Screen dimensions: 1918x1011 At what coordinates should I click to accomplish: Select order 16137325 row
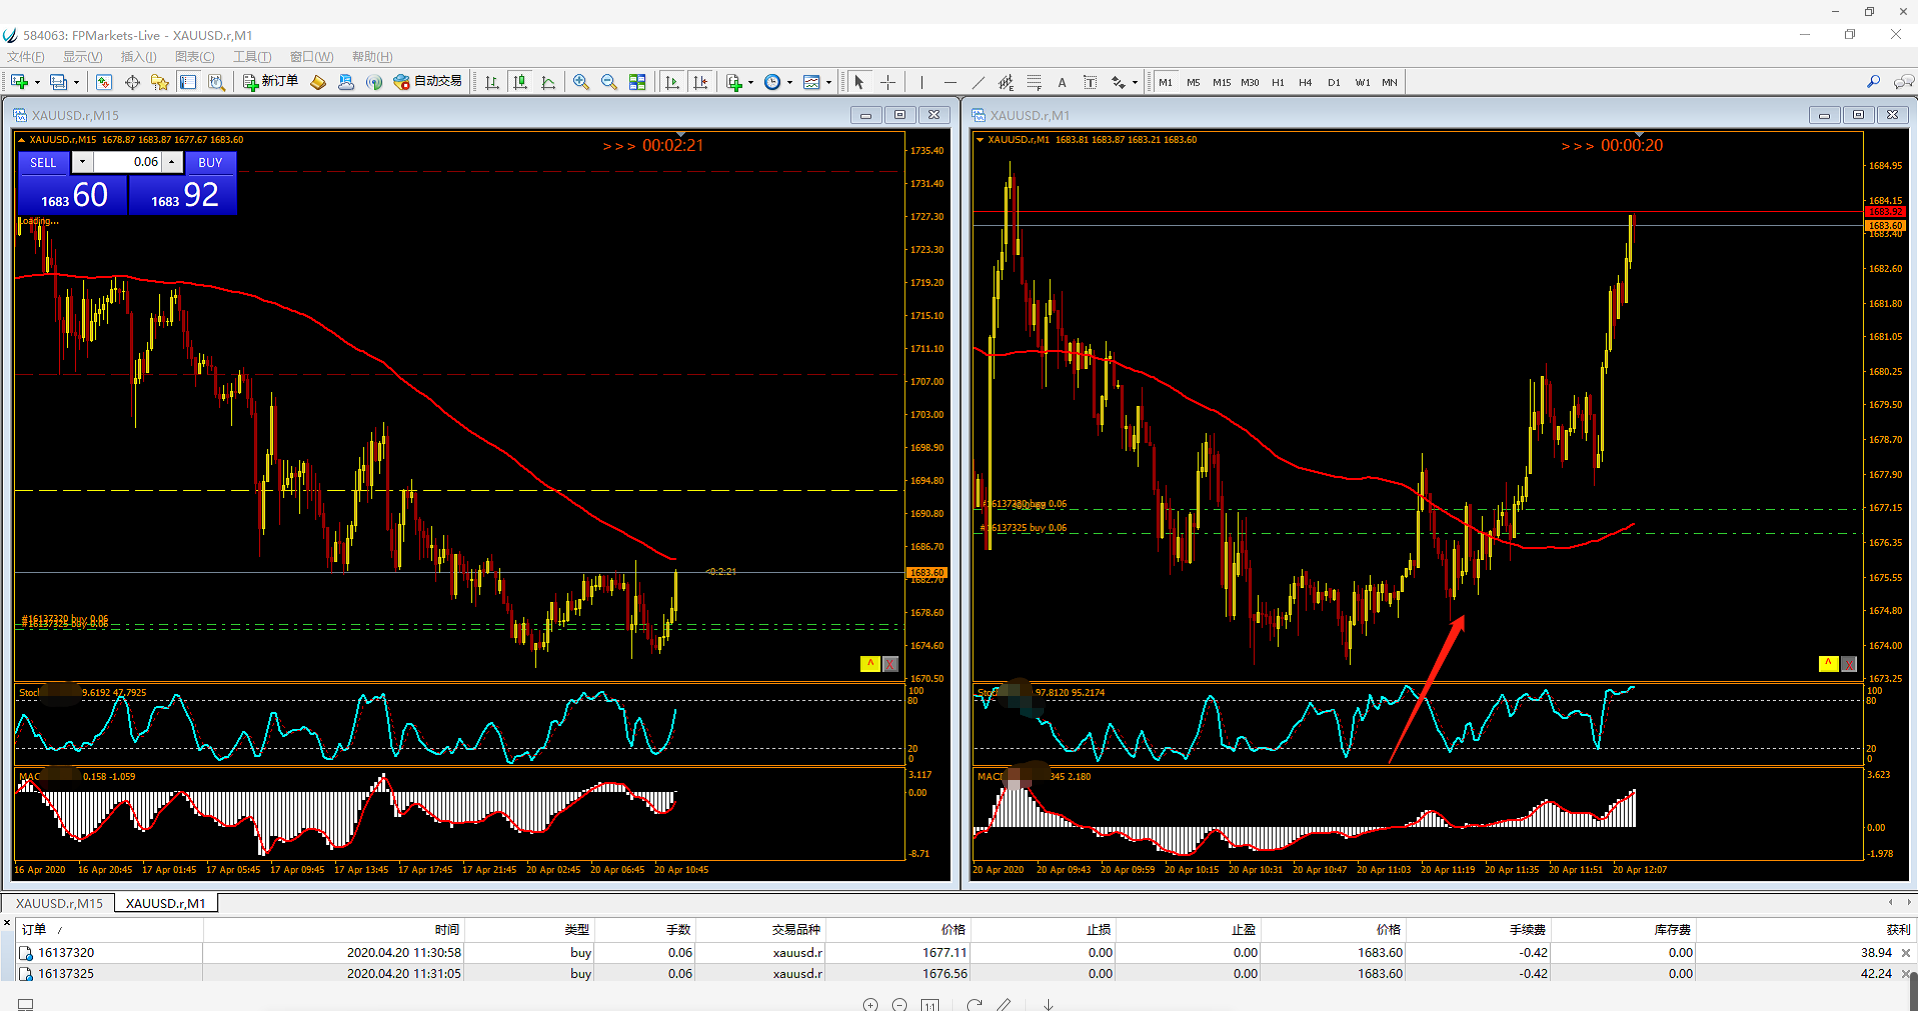[x=965, y=973]
